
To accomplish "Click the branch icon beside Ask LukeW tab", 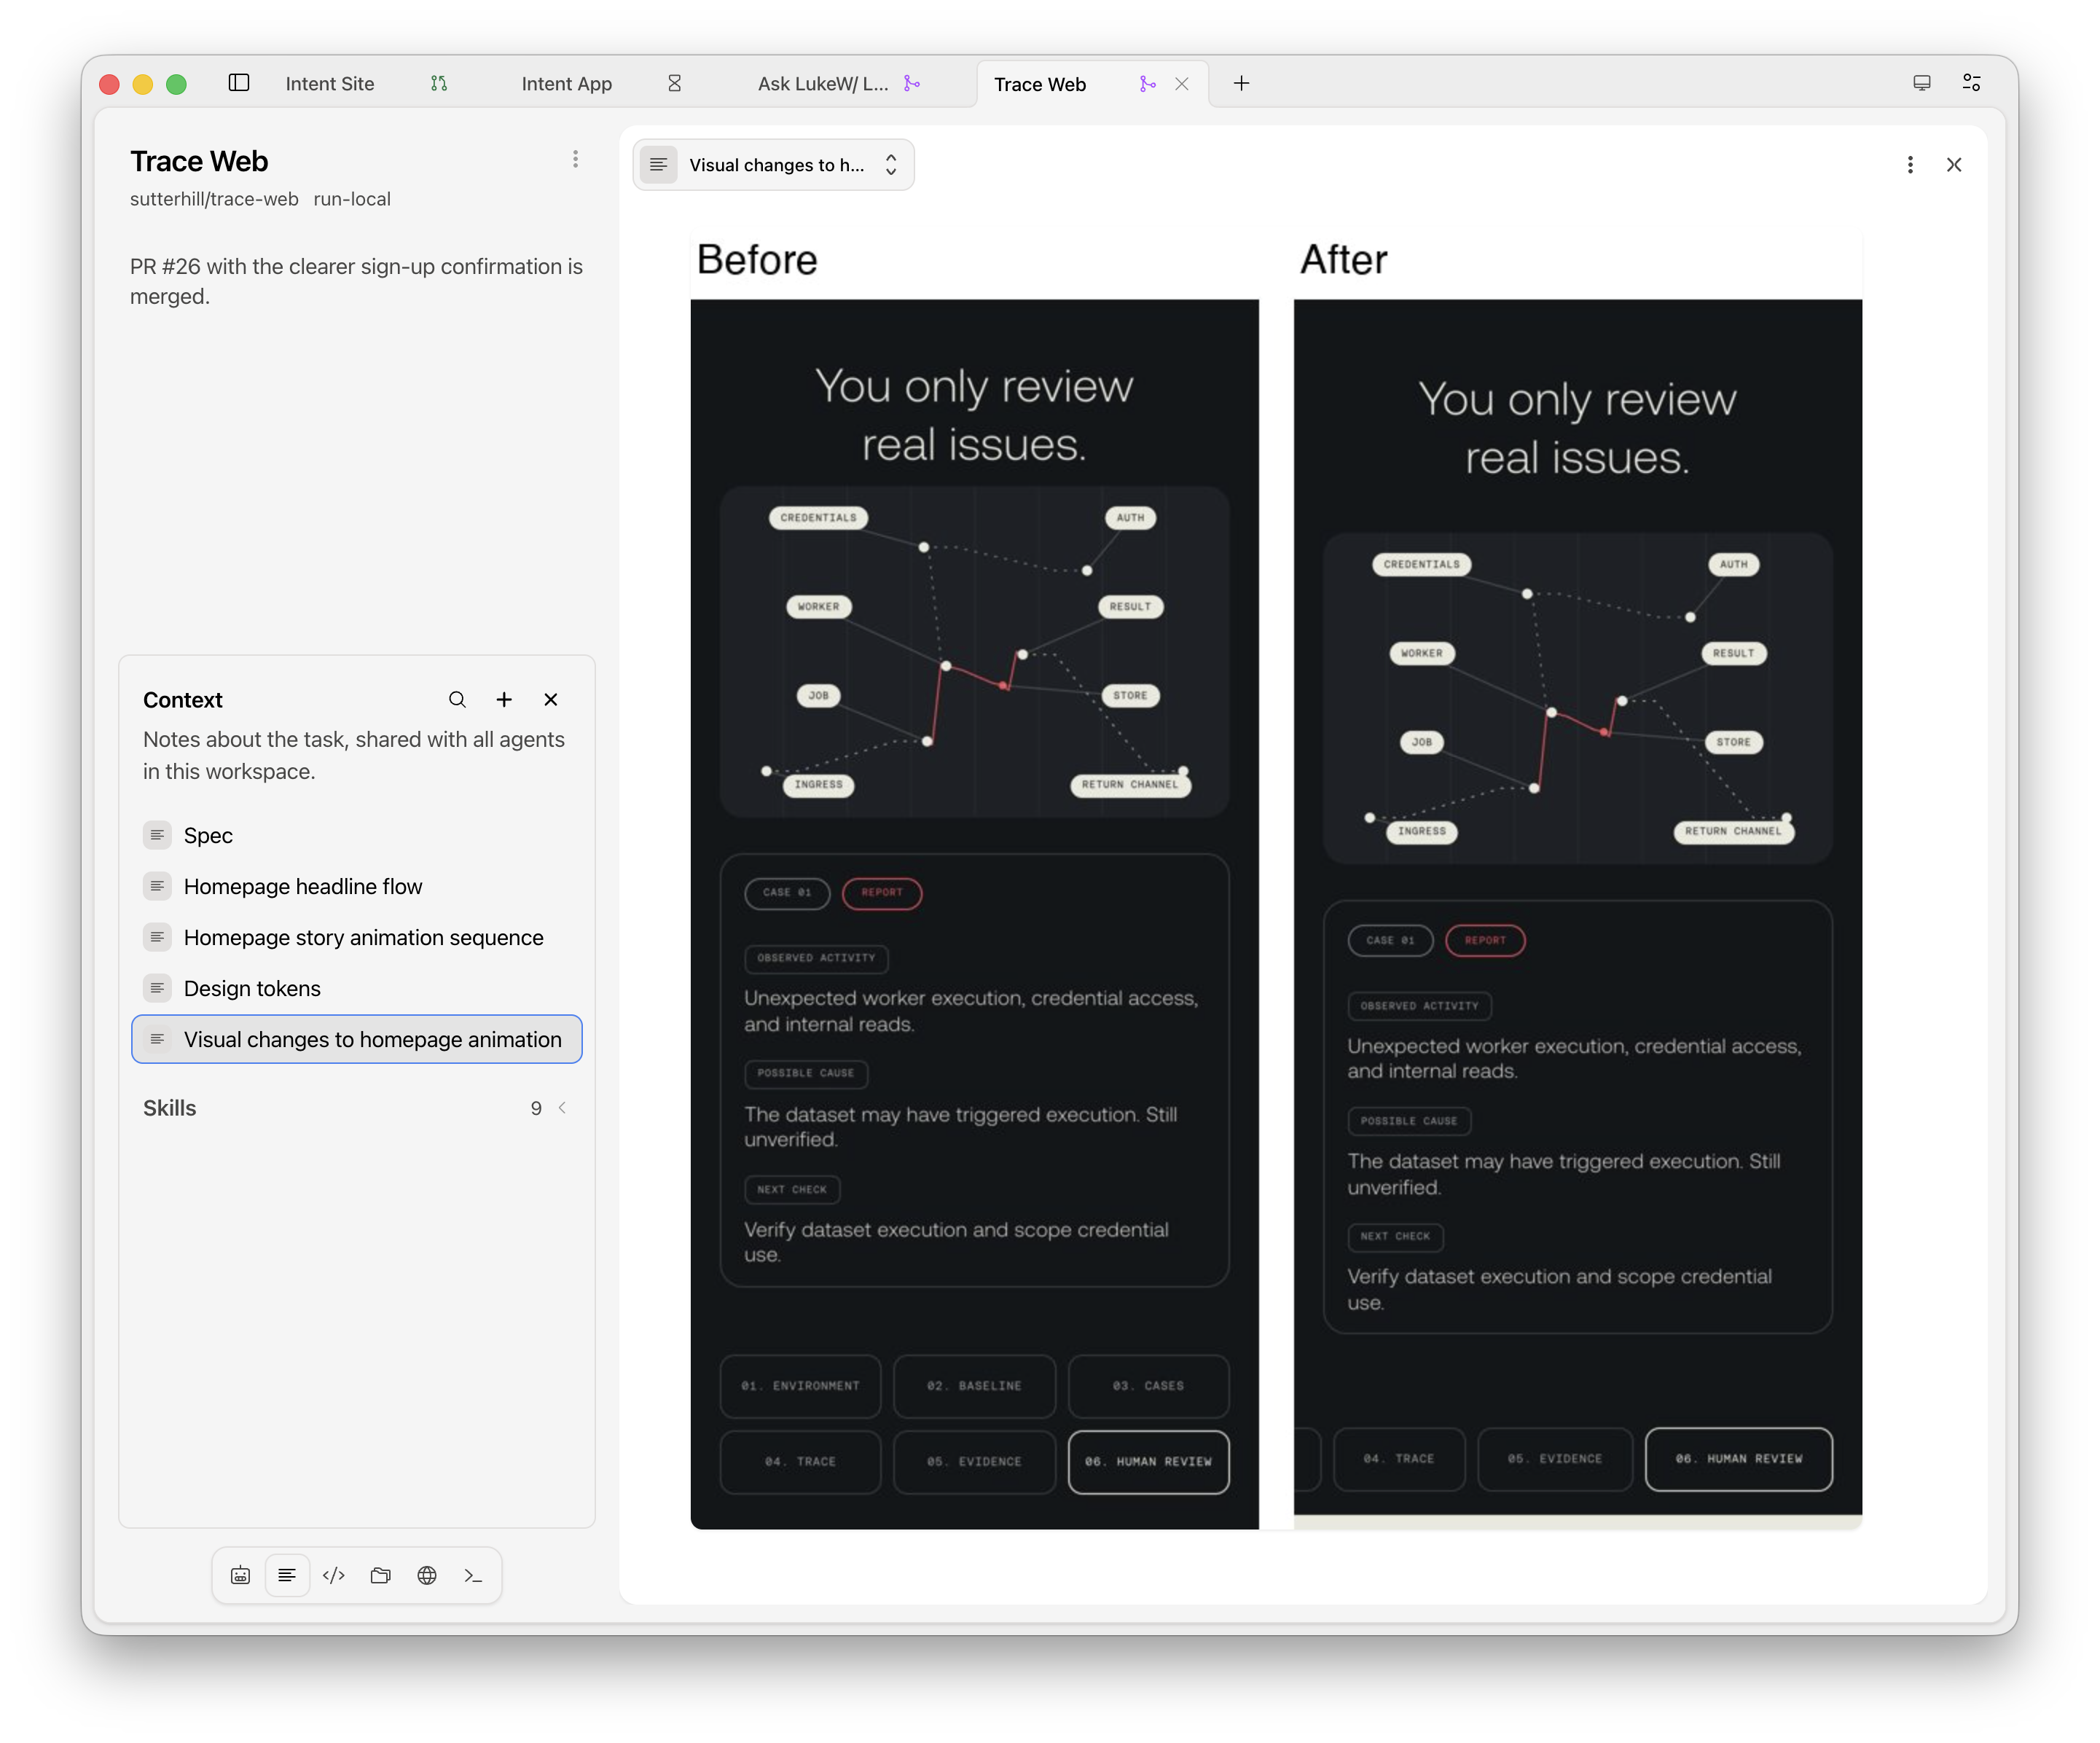I will [x=911, y=83].
